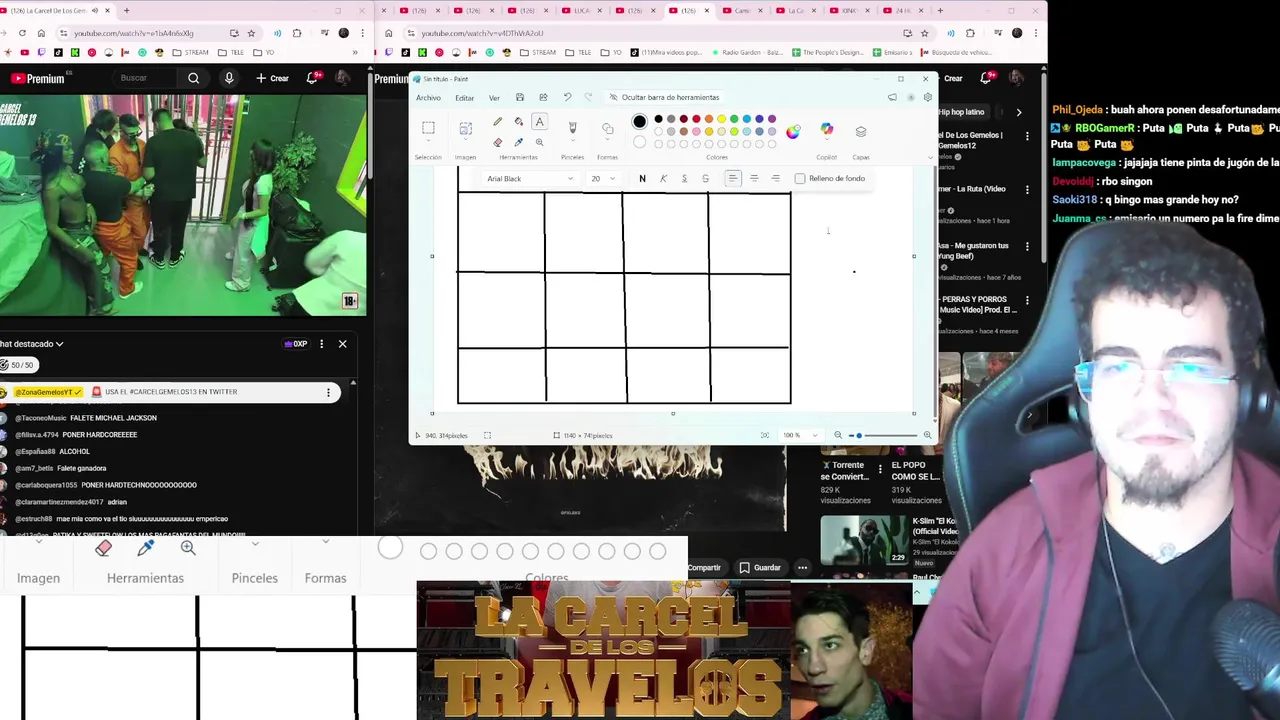The image size is (1280, 720).
Task: Align text center in Paint
Action: [754, 178]
